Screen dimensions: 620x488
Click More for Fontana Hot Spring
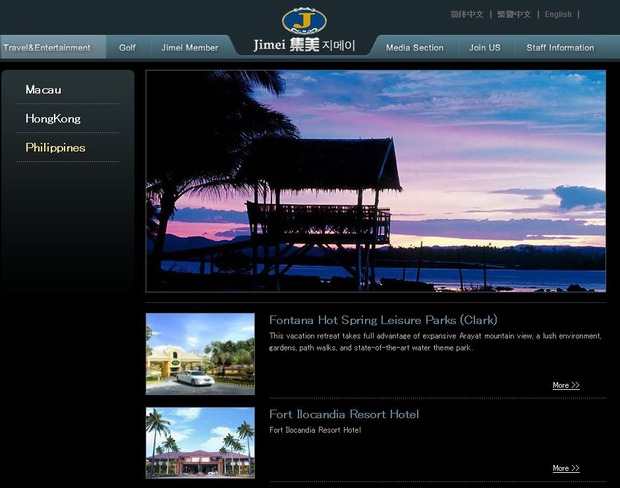point(566,385)
